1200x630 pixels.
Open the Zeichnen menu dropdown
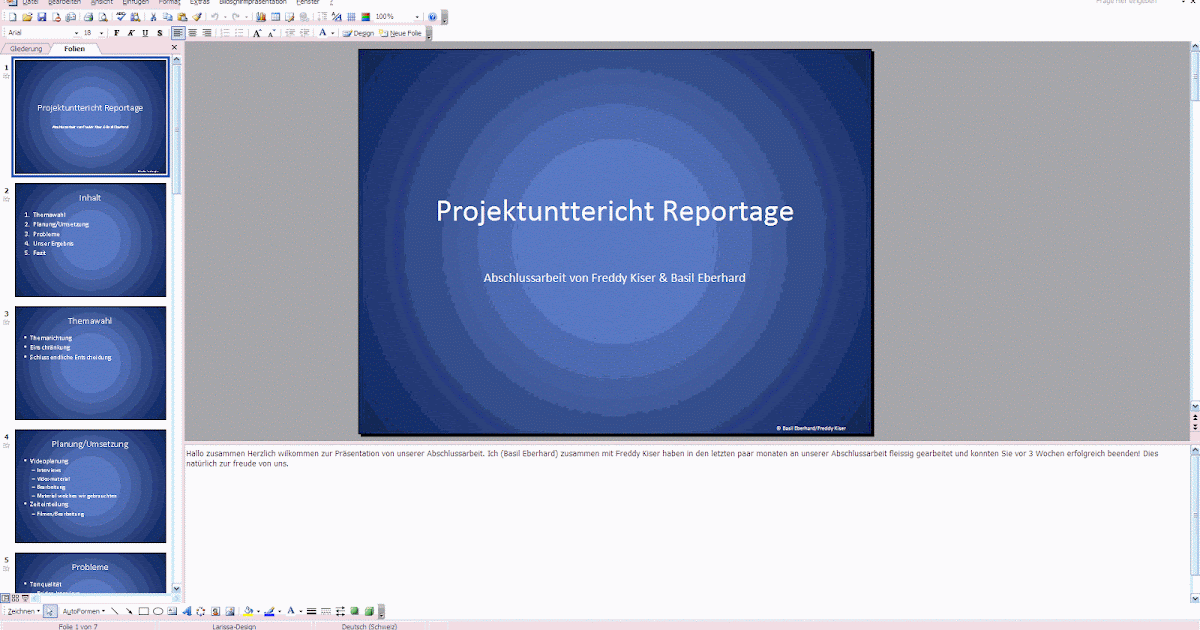tap(23, 611)
